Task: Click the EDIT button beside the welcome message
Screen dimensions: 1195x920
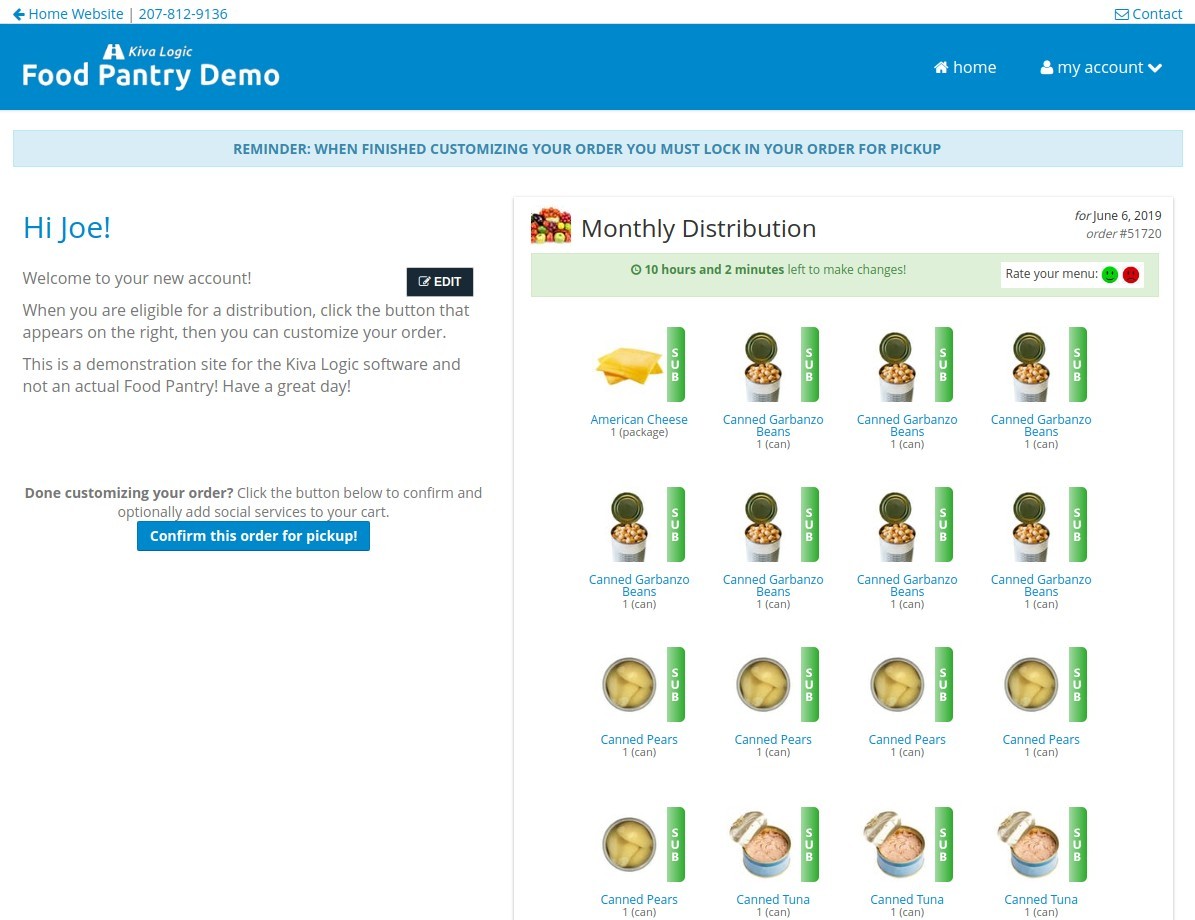Action: pyautogui.click(x=440, y=281)
